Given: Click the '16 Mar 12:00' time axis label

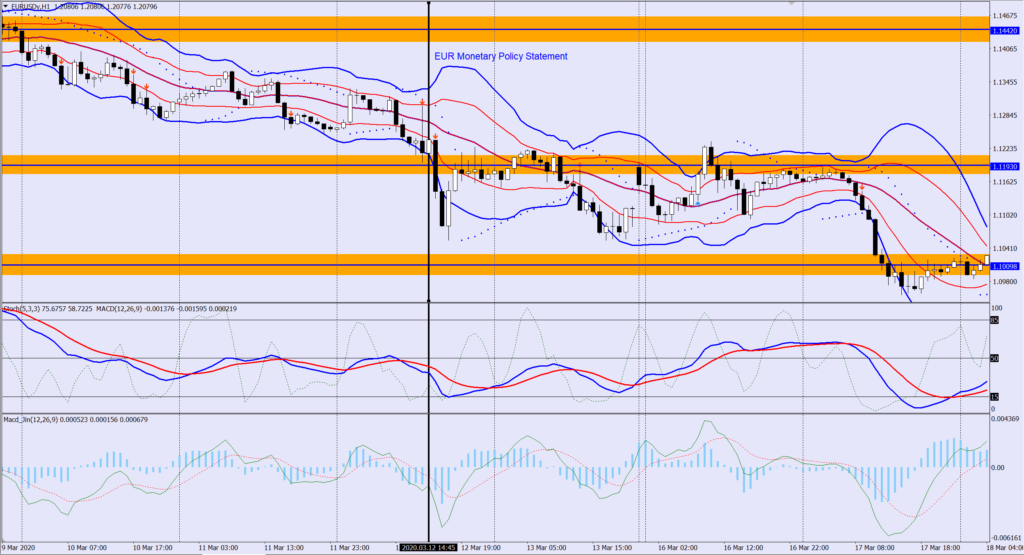Looking at the screenshot, I should coord(744,548).
